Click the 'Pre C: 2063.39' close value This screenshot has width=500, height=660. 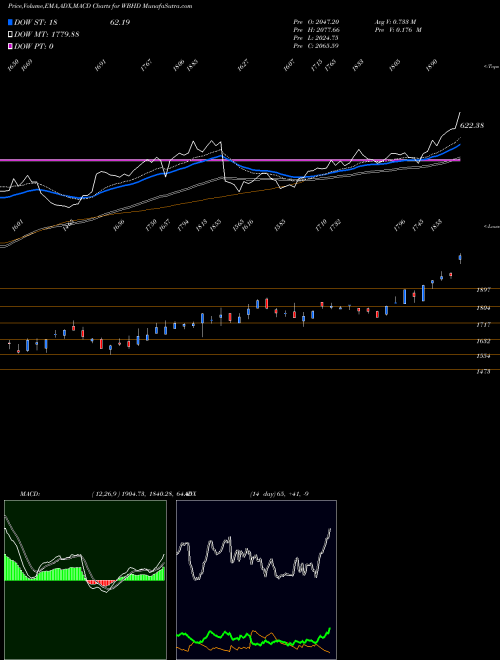[x=316, y=46]
